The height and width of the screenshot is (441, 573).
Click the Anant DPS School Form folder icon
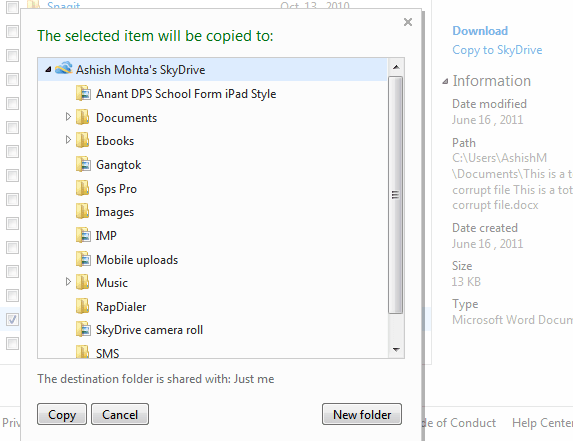pos(83,93)
